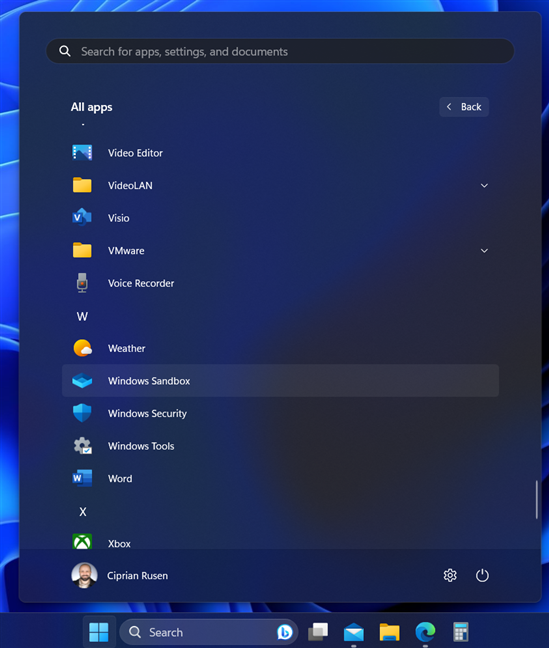
Task: Open Mail app from taskbar
Action: (353, 632)
